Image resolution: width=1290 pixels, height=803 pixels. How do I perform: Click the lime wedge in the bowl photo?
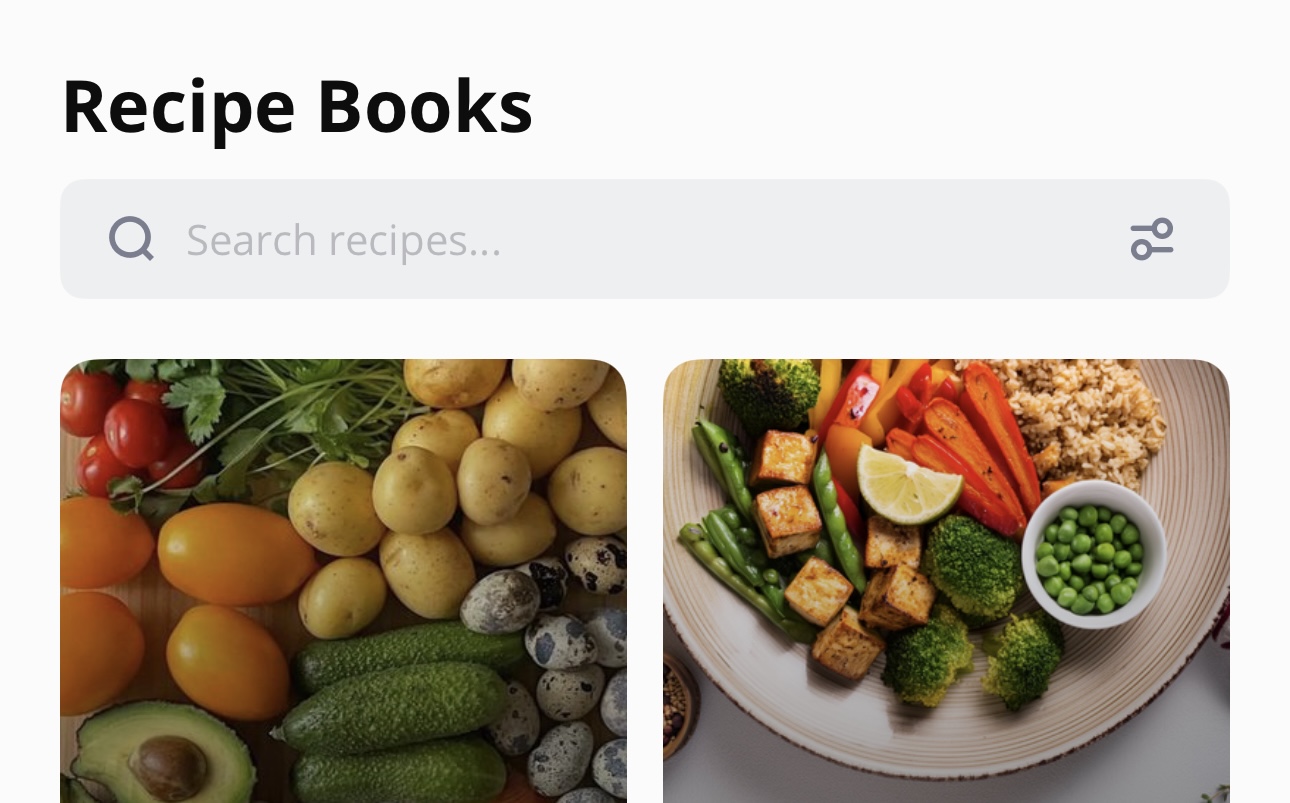[909, 484]
